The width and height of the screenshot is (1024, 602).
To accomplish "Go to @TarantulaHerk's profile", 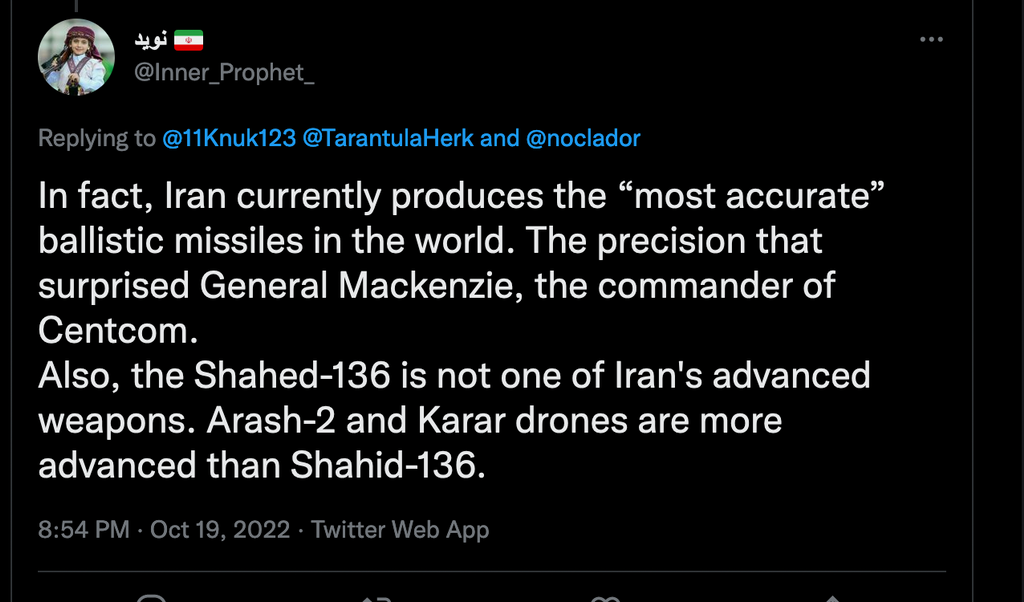I will coord(388,138).
